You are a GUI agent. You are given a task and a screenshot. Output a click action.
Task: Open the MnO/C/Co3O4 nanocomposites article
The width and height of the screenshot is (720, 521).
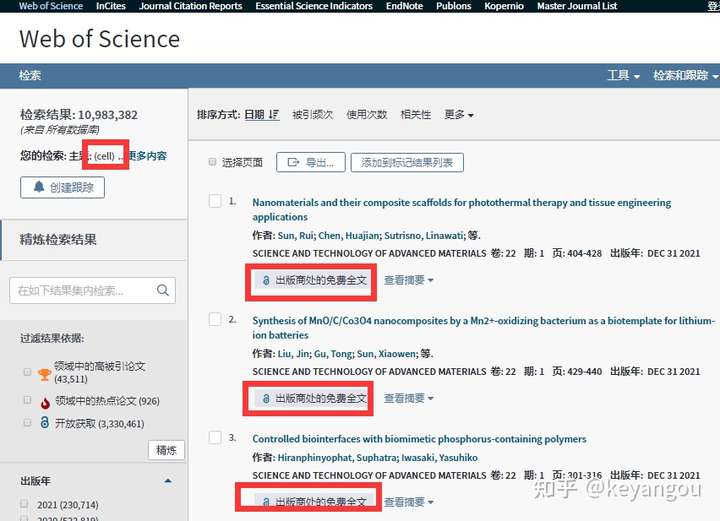(483, 327)
